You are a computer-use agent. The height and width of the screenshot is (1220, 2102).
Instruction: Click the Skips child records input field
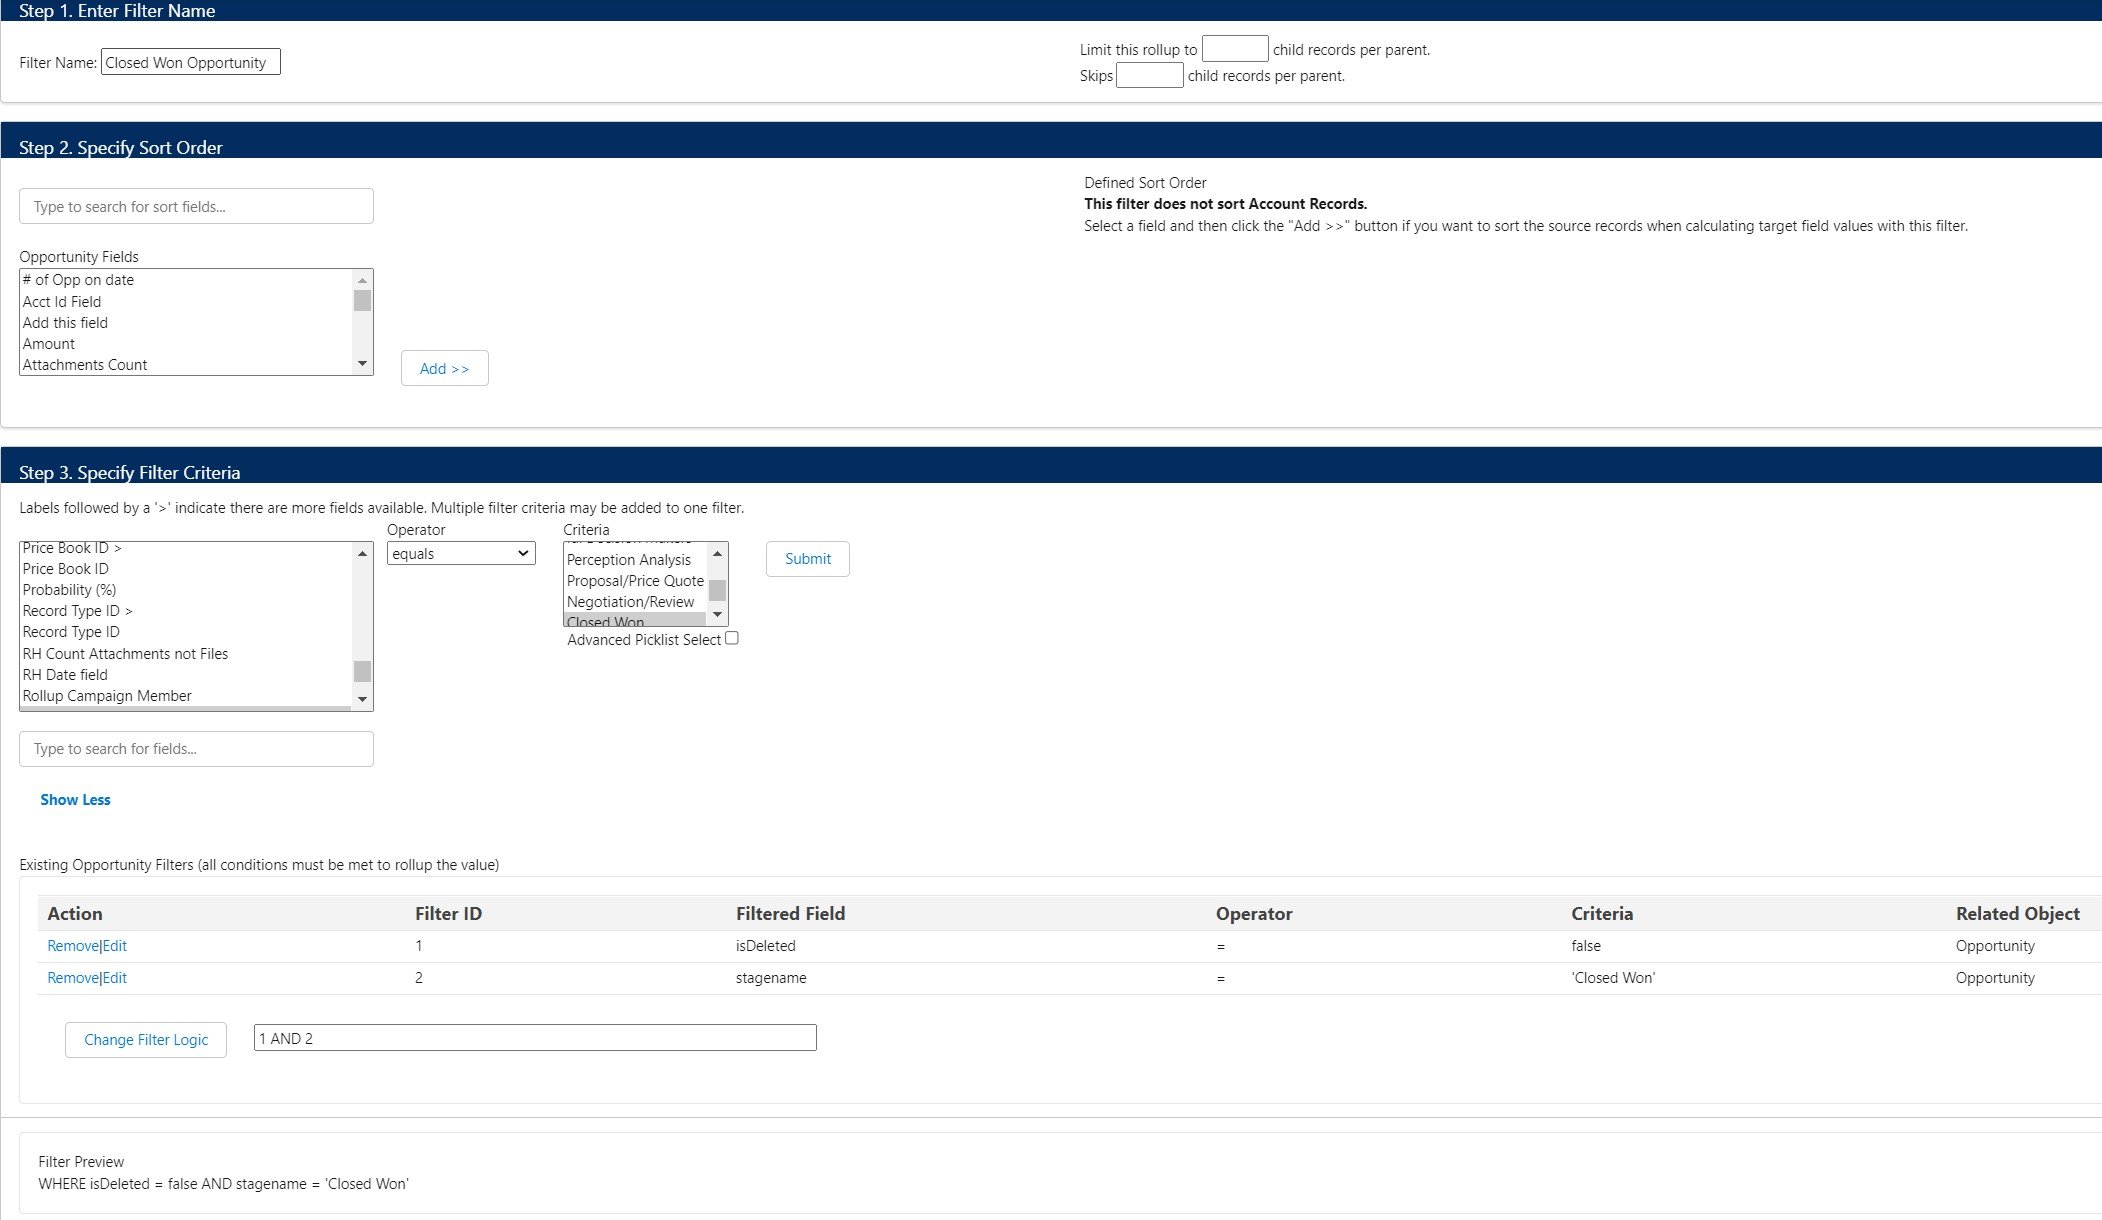(x=1147, y=76)
